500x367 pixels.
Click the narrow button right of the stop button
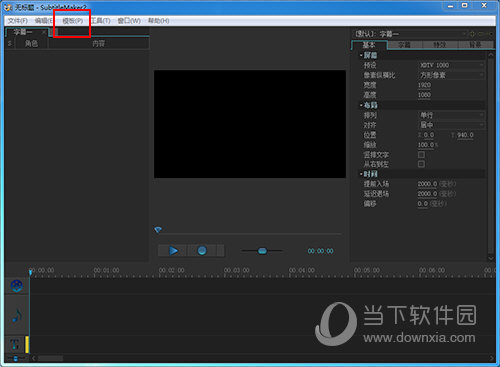coord(220,251)
